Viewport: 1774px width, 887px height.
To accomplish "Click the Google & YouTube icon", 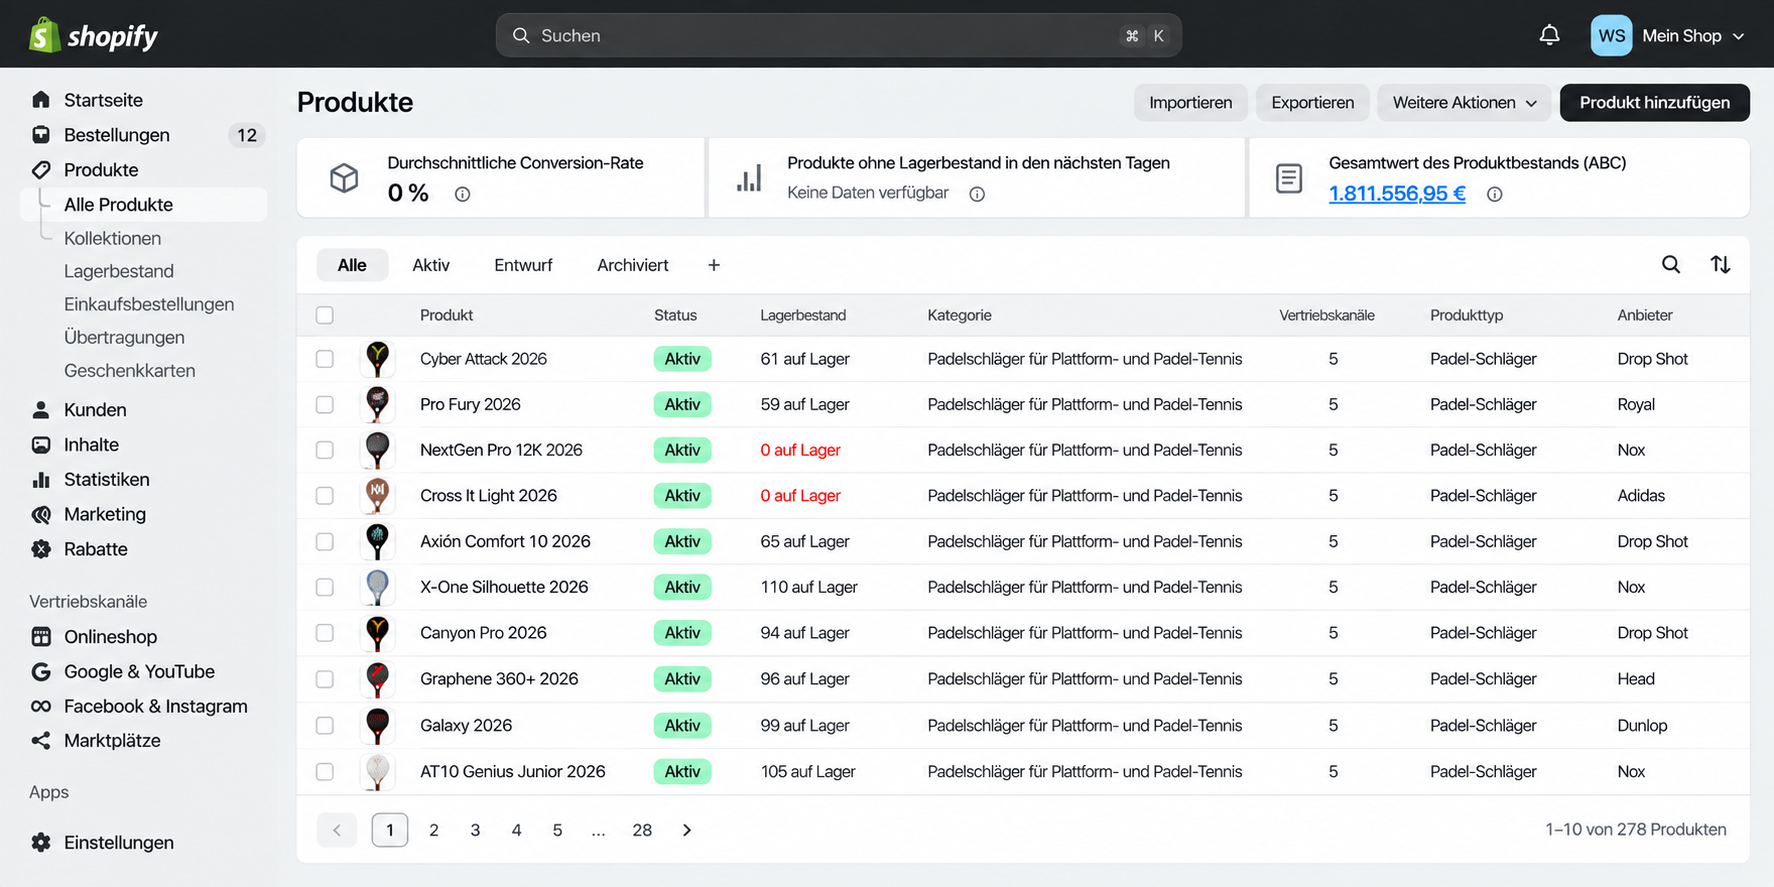I will (x=41, y=672).
